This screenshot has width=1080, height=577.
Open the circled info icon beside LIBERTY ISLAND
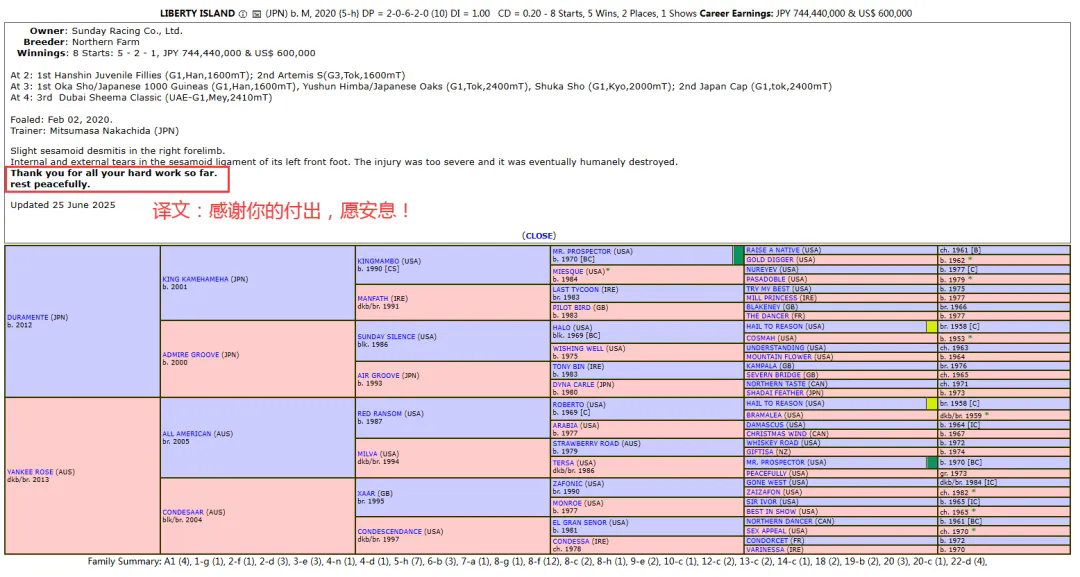point(242,13)
